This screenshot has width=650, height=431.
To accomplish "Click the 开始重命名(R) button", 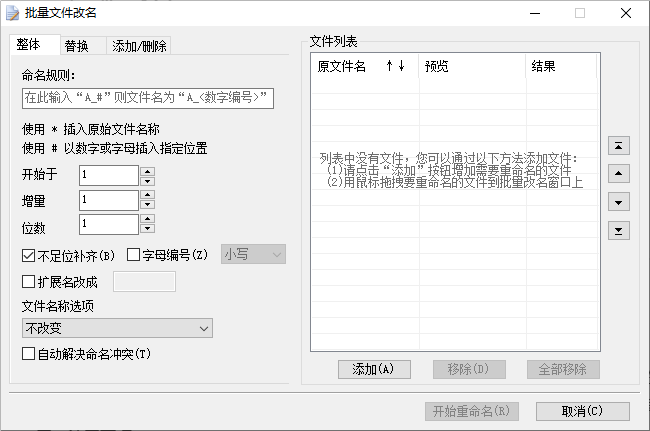I will point(472,411).
